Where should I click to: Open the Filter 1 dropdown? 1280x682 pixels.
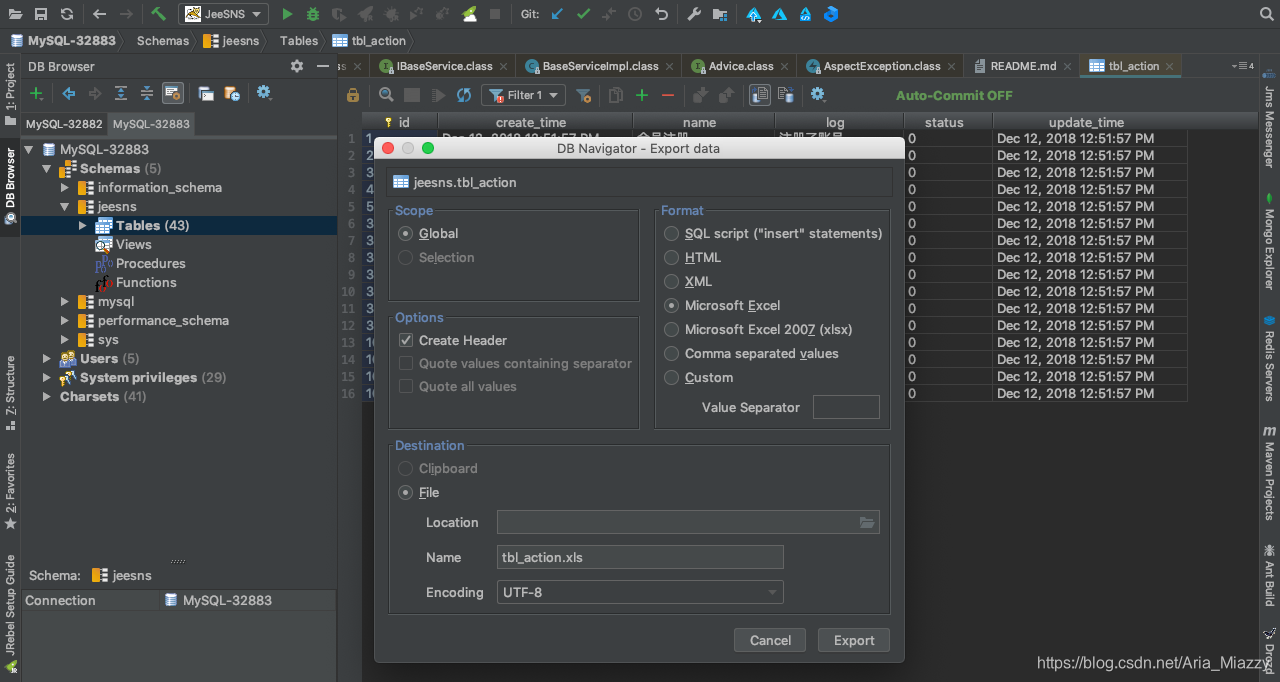[523, 95]
